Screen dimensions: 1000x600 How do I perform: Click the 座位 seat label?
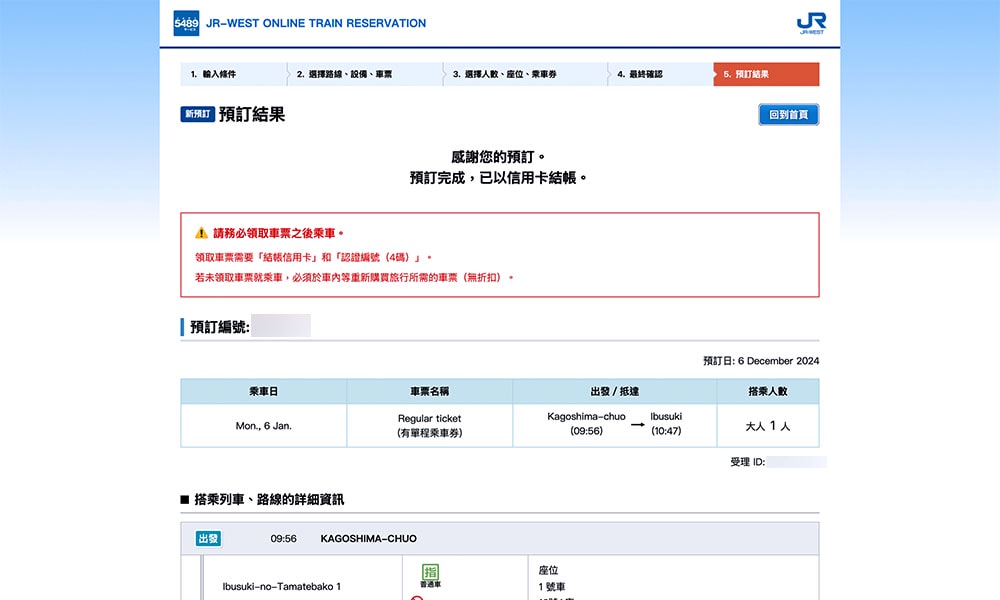pyautogui.click(x=548, y=570)
